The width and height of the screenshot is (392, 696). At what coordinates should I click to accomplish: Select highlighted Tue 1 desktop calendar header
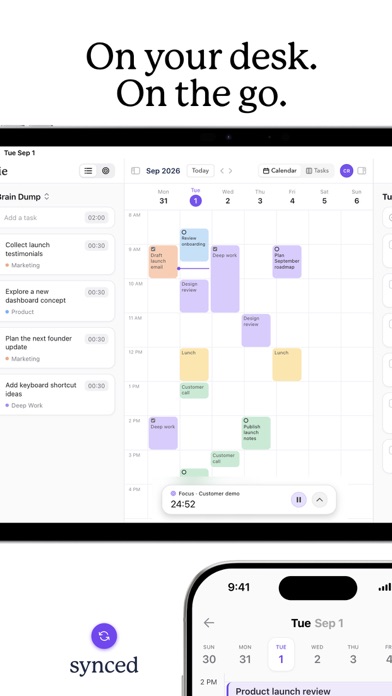click(x=196, y=197)
